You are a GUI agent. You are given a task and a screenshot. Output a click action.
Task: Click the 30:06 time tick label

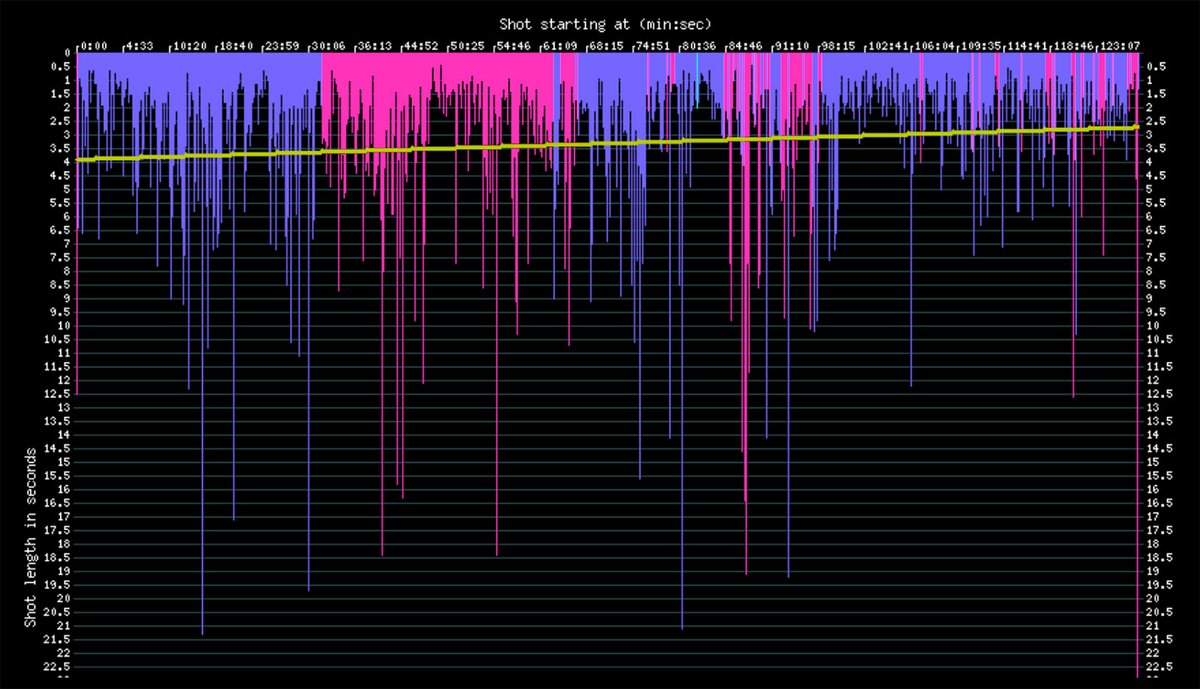328,45
